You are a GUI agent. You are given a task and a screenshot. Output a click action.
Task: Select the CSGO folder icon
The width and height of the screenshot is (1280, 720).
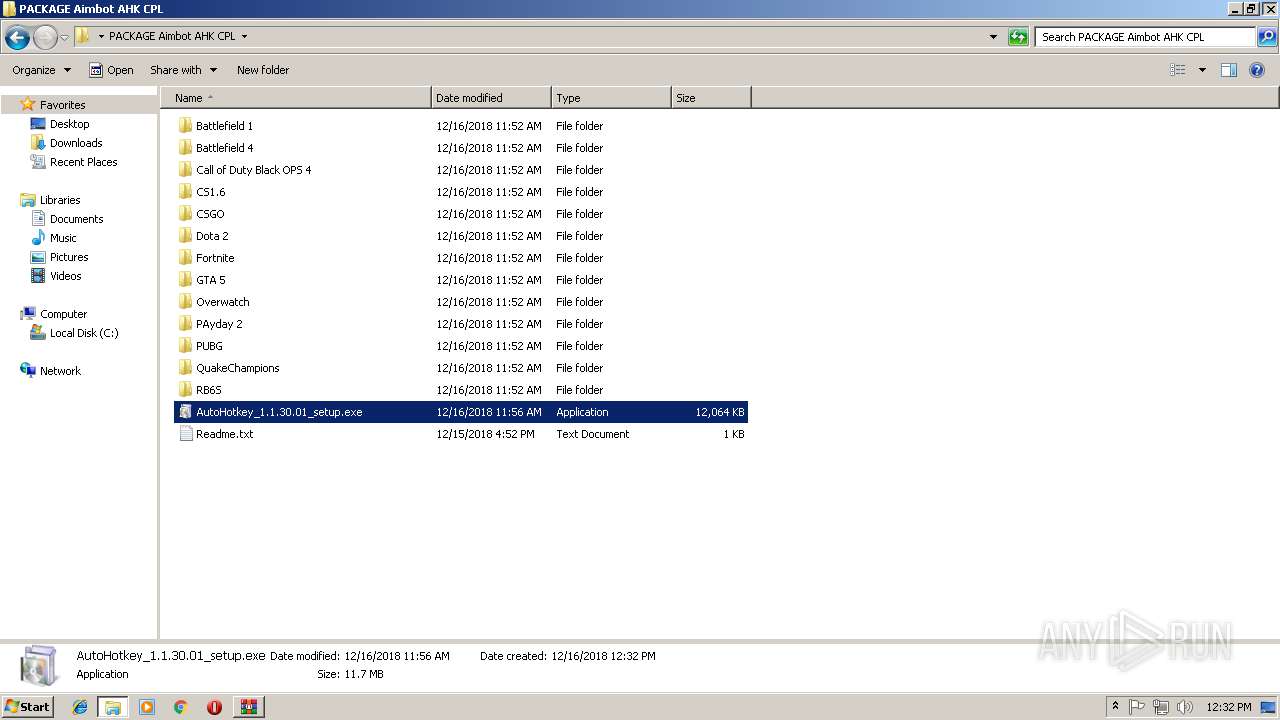pos(185,214)
